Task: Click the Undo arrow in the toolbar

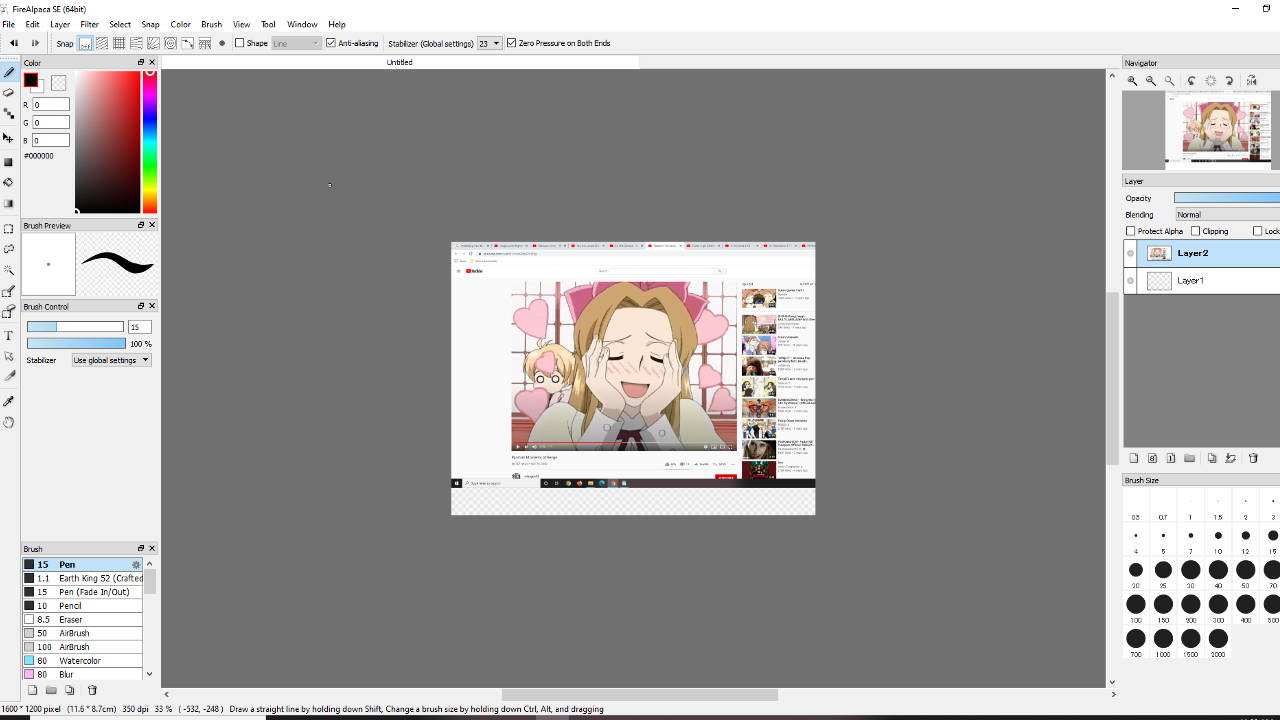Action: point(14,43)
